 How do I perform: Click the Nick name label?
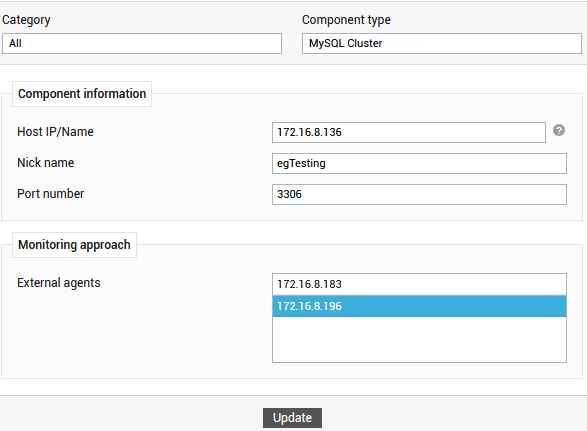click(46, 163)
